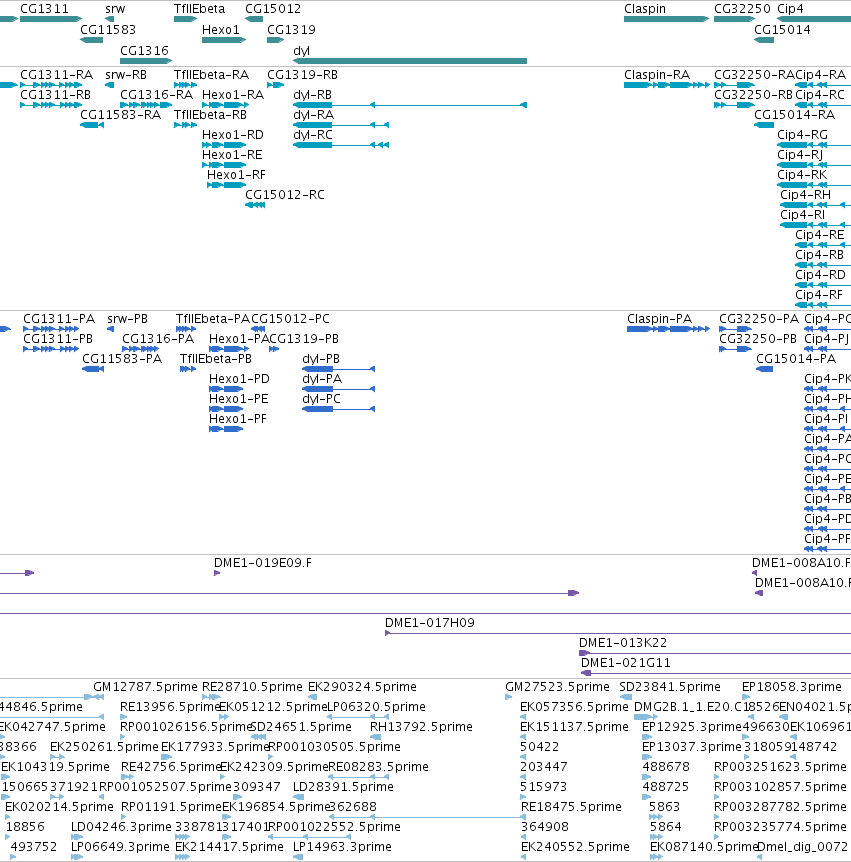Select the DME1-017H09 clone label
Screen dimensions: 851x862
[x=430, y=623]
